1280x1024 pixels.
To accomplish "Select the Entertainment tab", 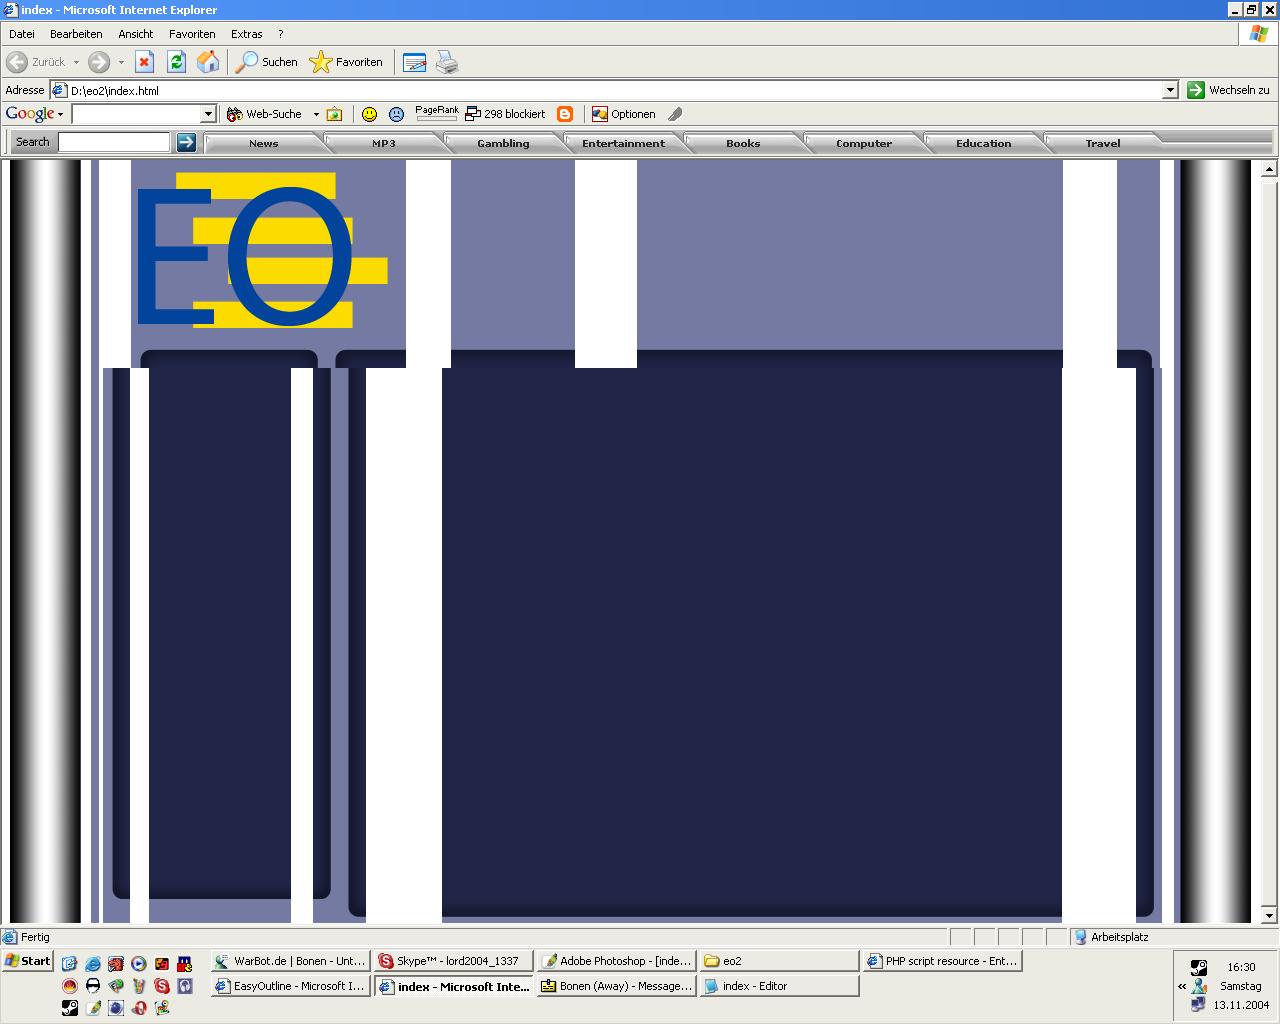I will pyautogui.click(x=623, y=143).
